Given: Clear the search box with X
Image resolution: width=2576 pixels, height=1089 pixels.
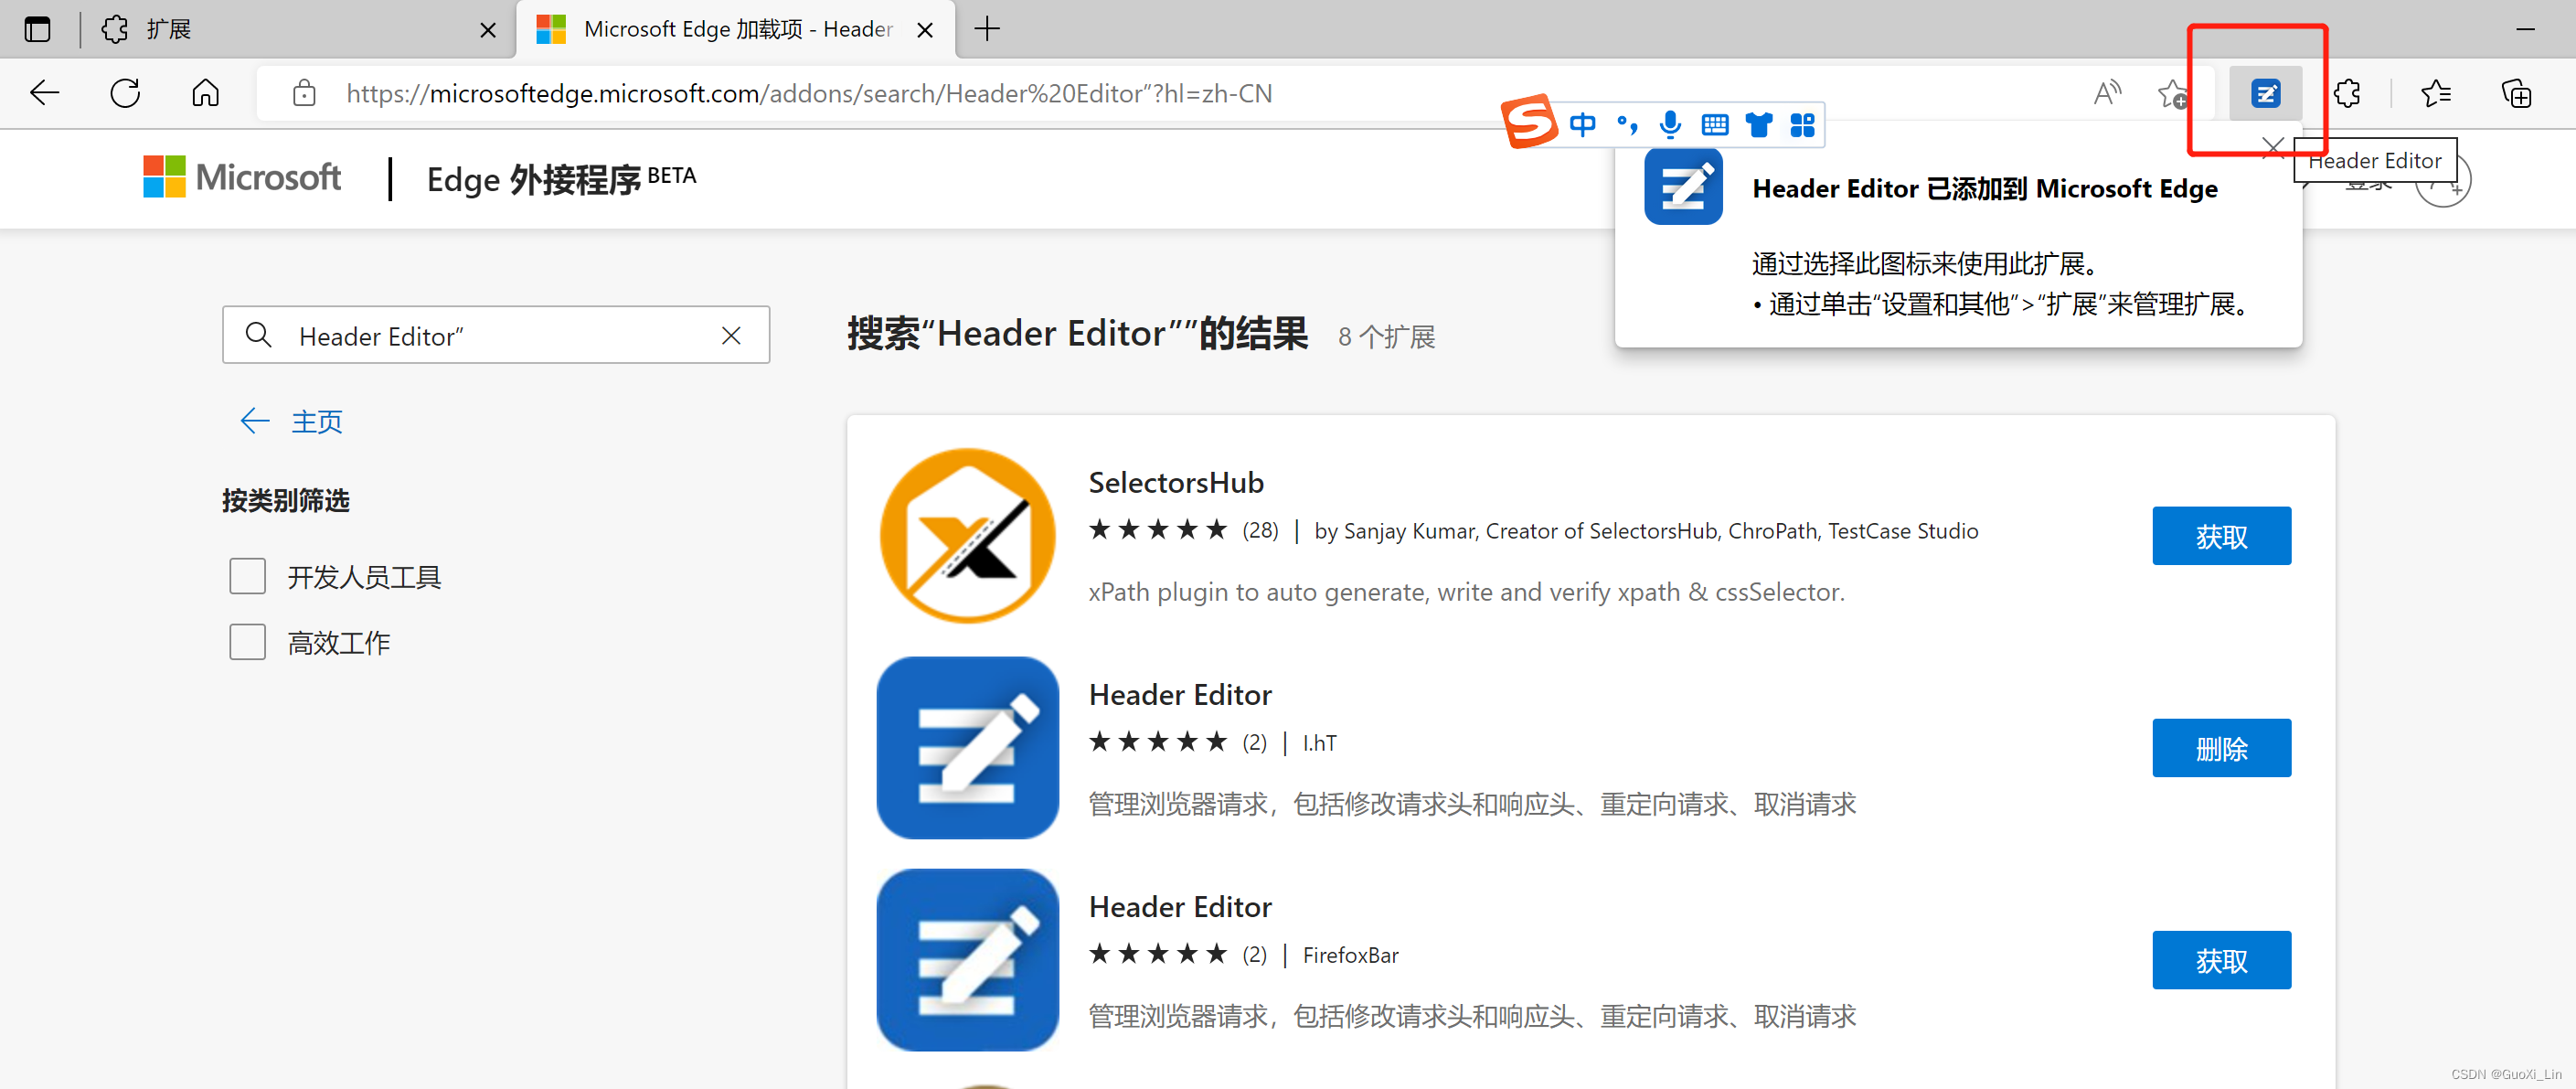Looking at the screenshot, I should click(731, 335).
